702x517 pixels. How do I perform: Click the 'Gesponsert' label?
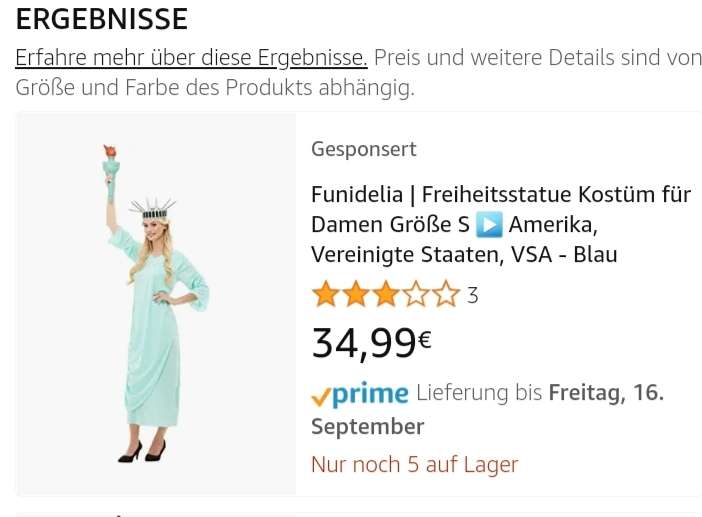364,149
